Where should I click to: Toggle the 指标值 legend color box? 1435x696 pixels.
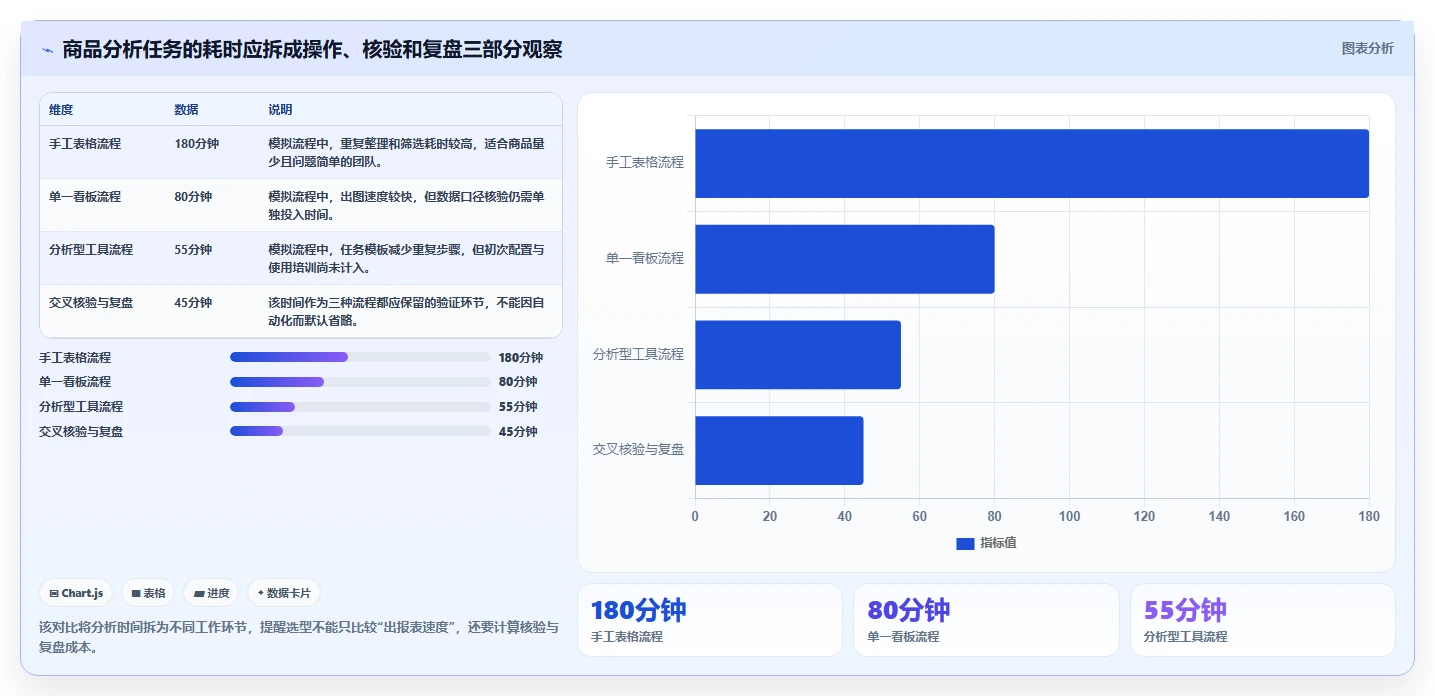[965, 543]
